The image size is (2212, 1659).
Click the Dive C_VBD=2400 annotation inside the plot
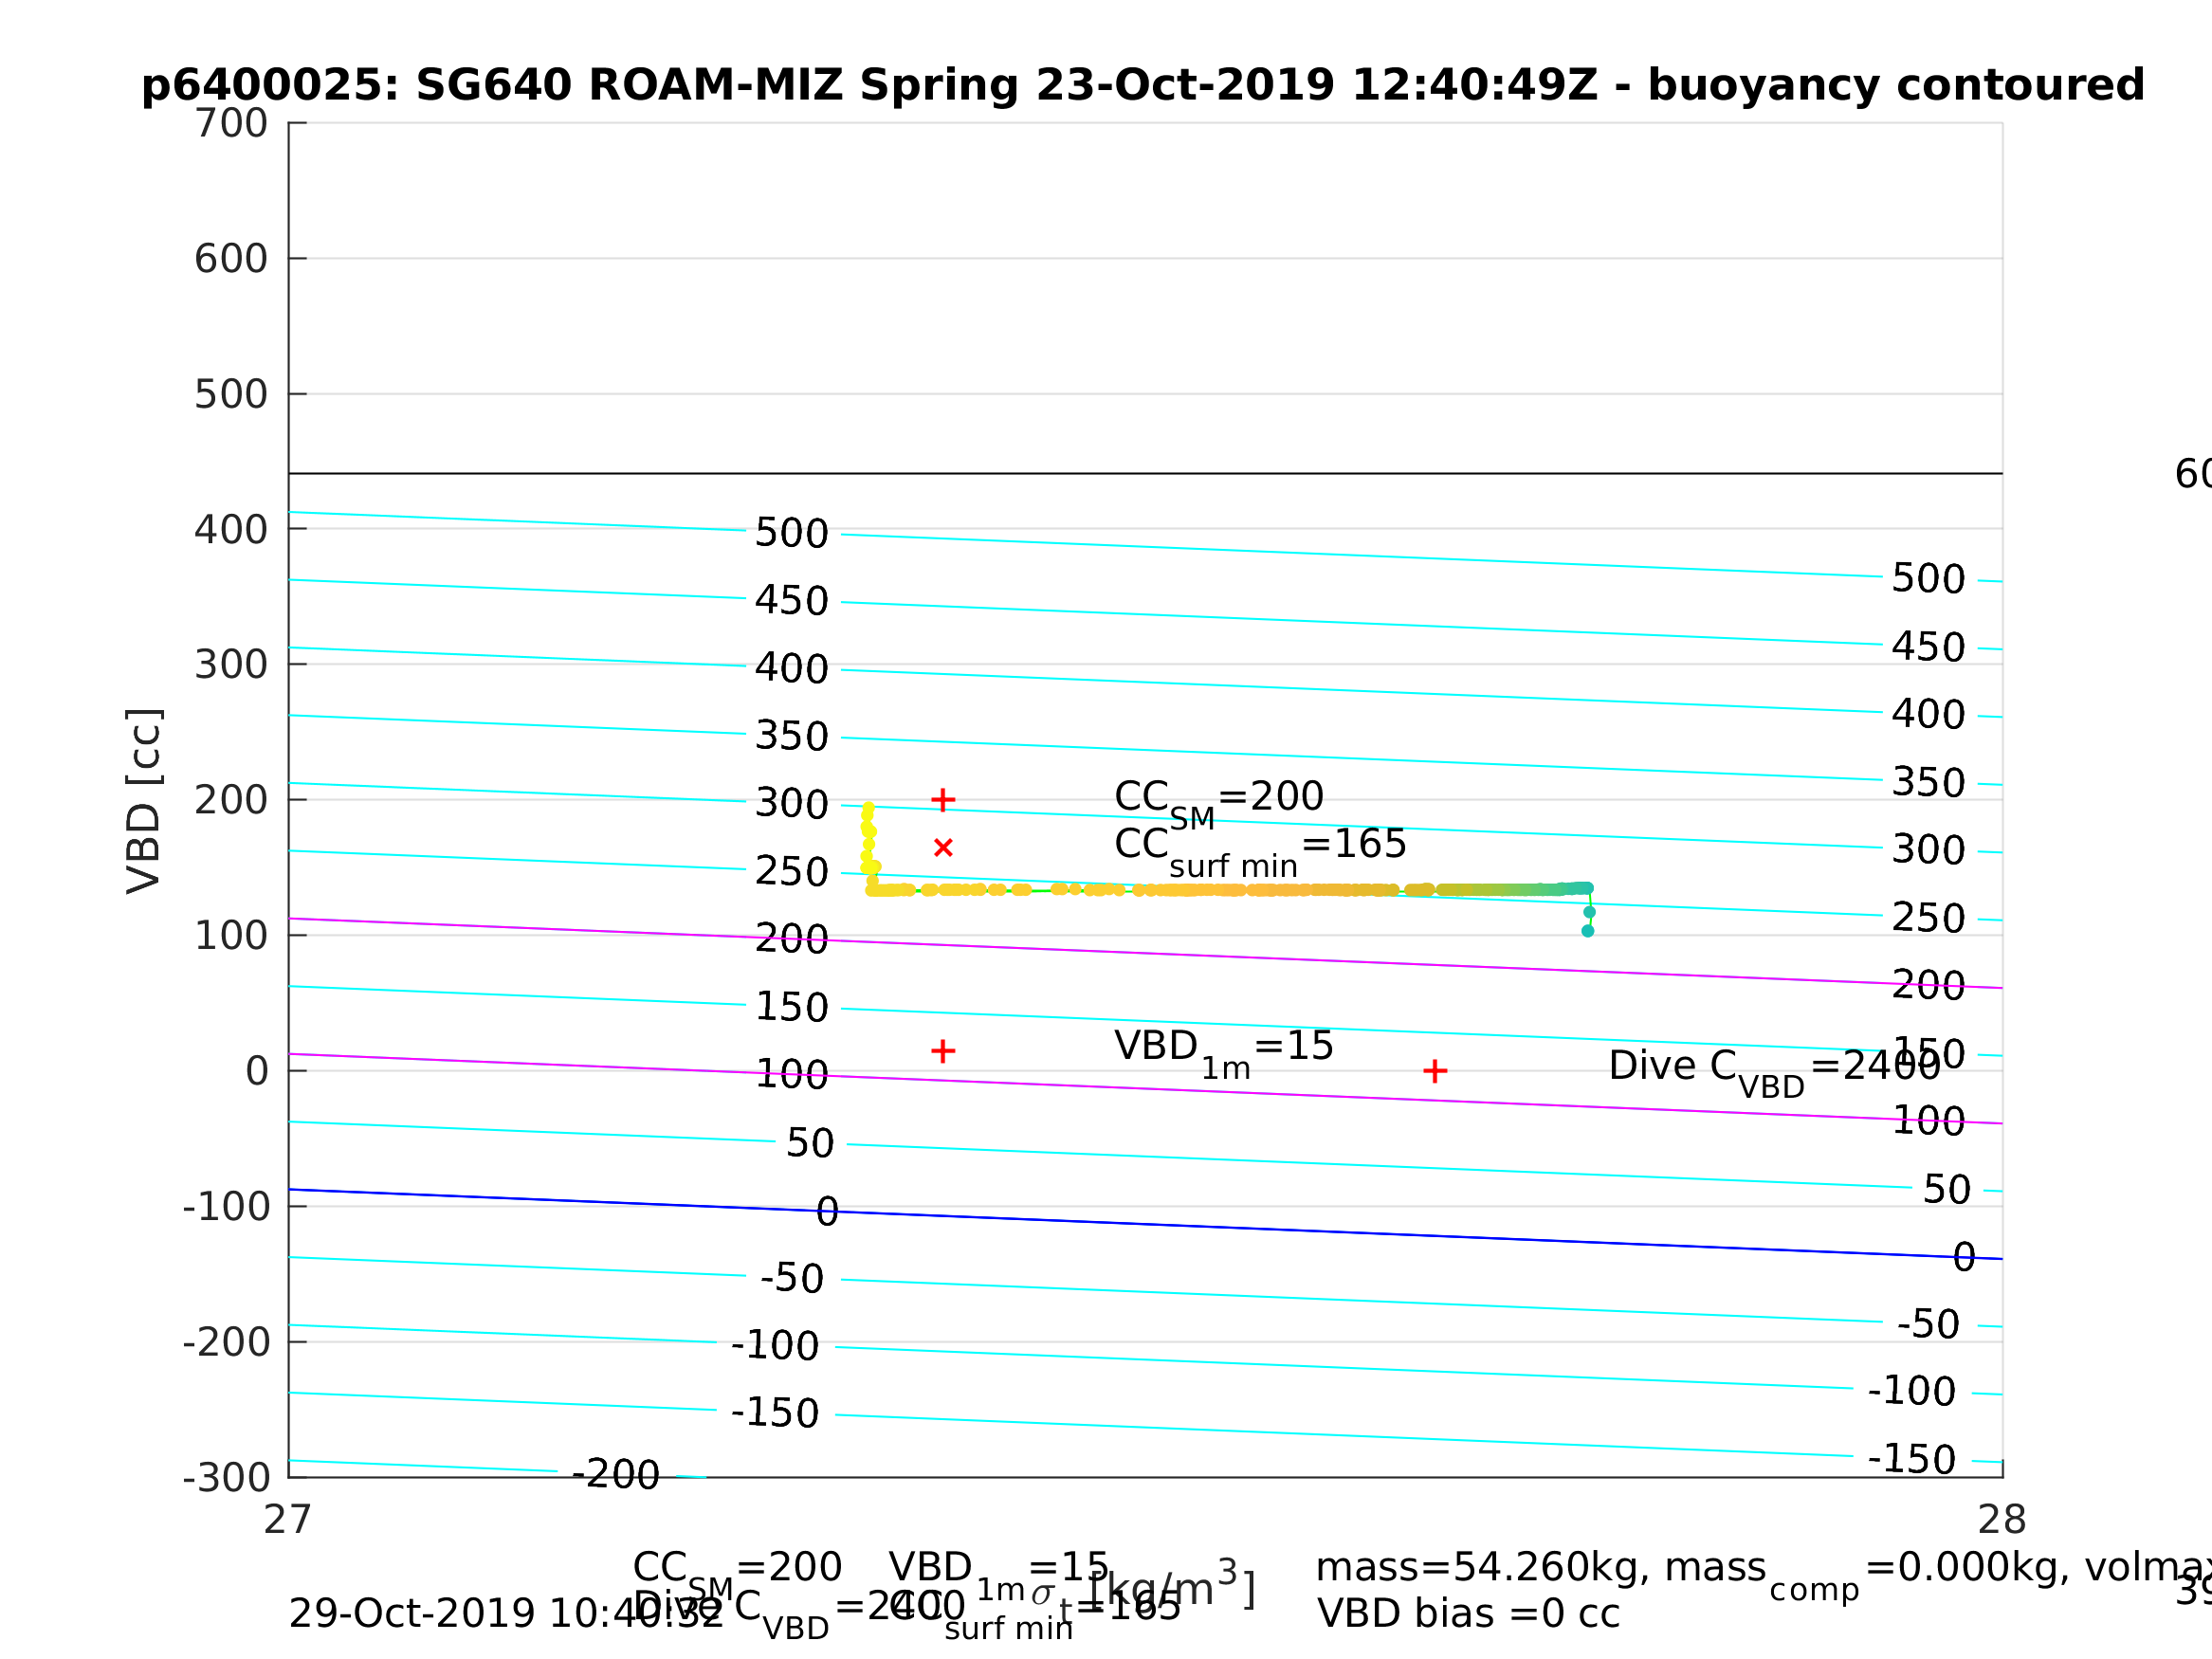1774,1073
